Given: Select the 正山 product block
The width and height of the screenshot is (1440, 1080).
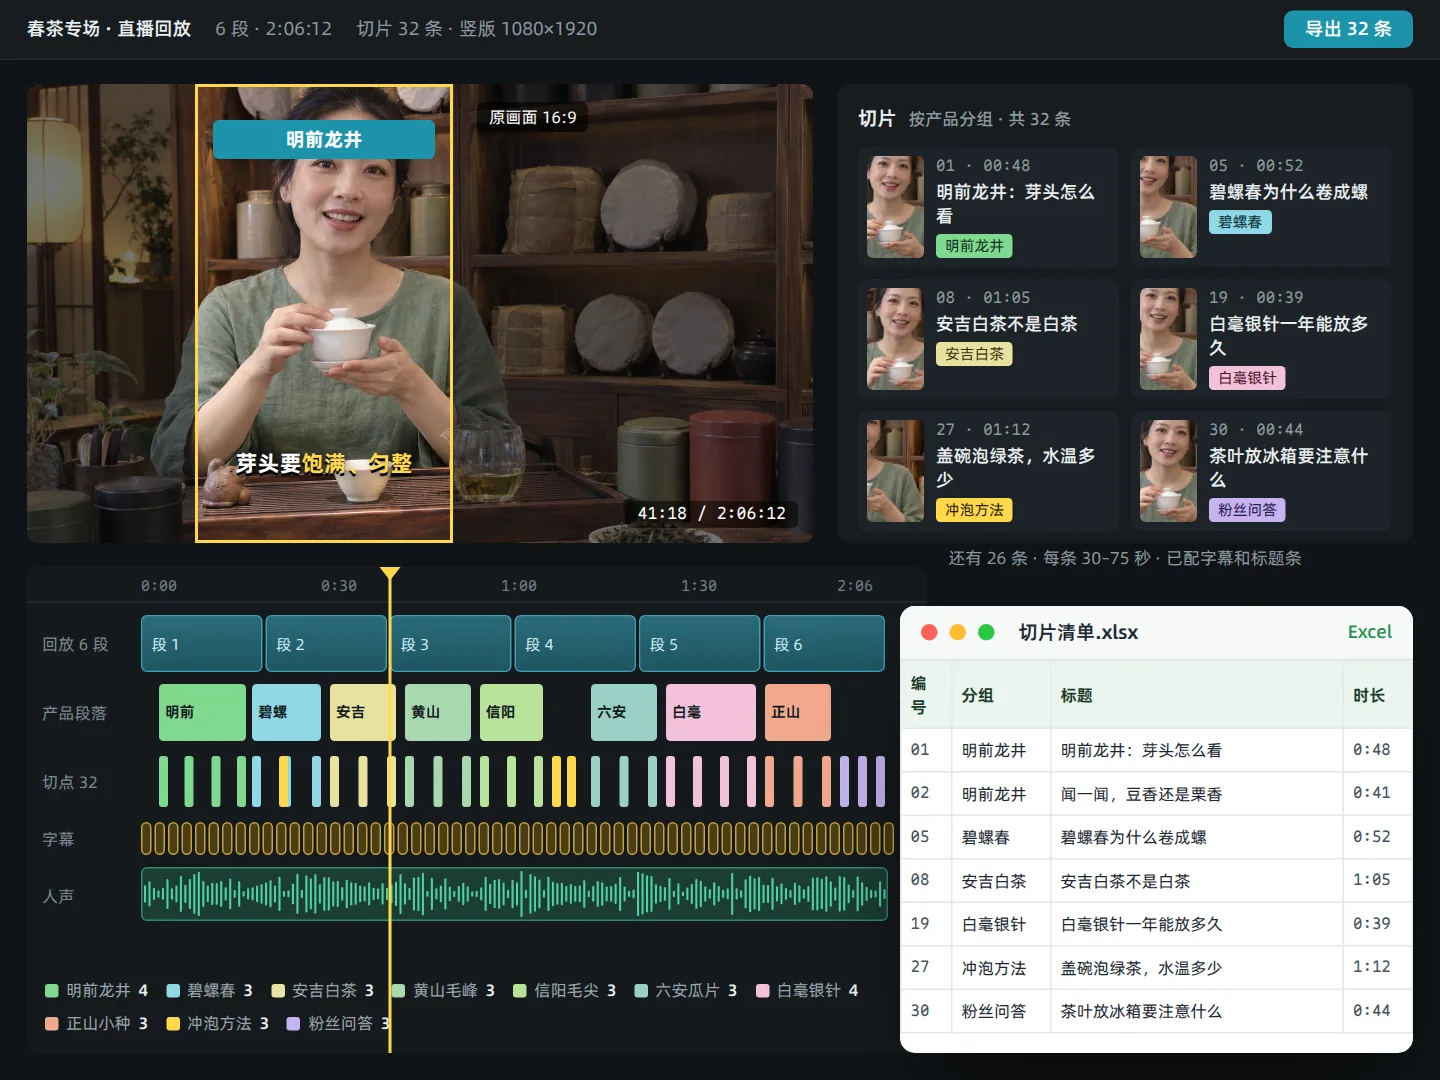Looking at the screenshot, I should tap(798, 712).
